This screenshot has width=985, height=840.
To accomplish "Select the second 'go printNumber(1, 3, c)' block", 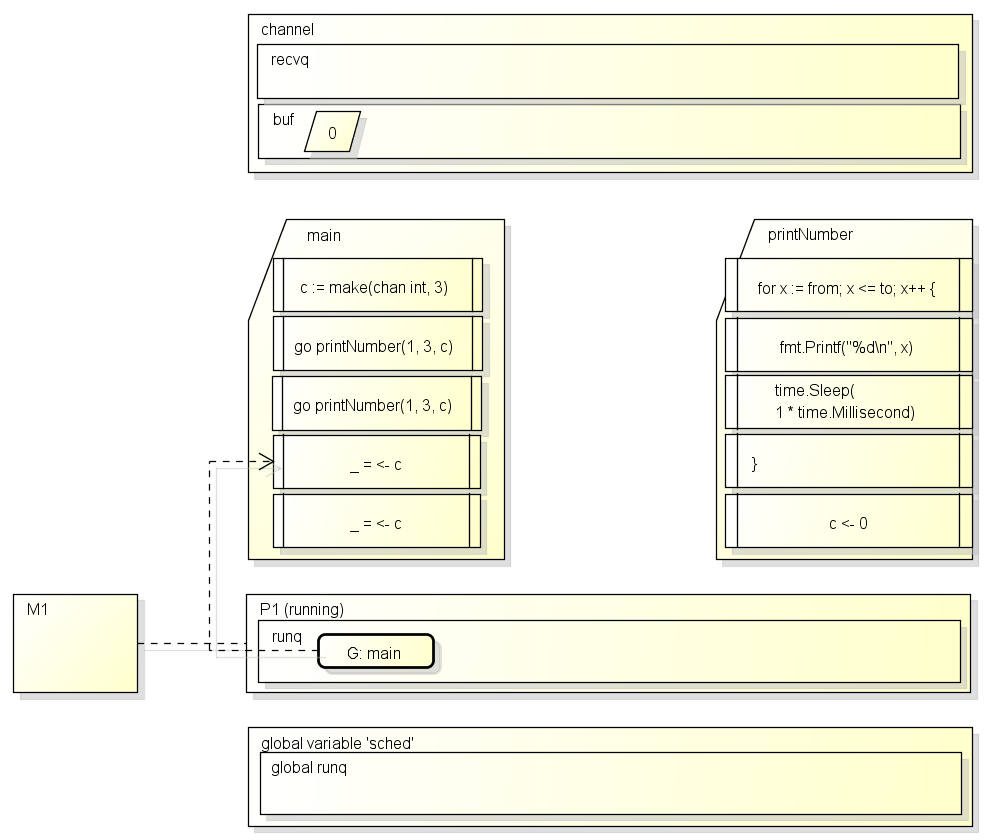I will pos(376,403).
